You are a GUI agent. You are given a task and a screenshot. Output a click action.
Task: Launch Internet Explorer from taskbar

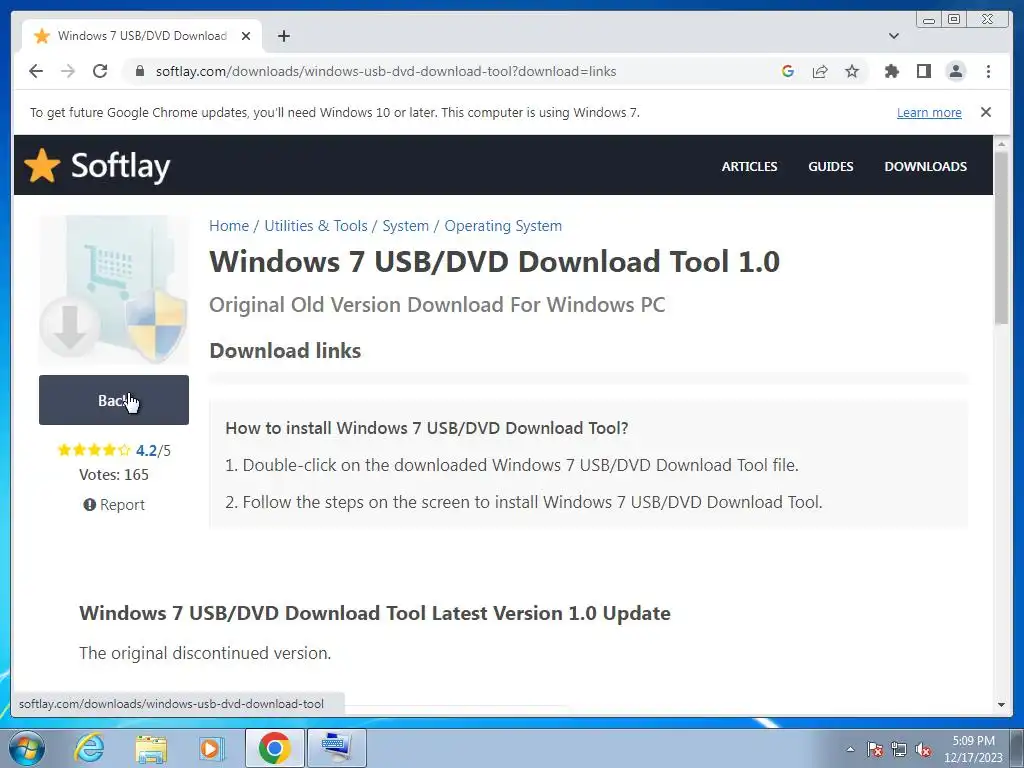(x=89, y=748)
